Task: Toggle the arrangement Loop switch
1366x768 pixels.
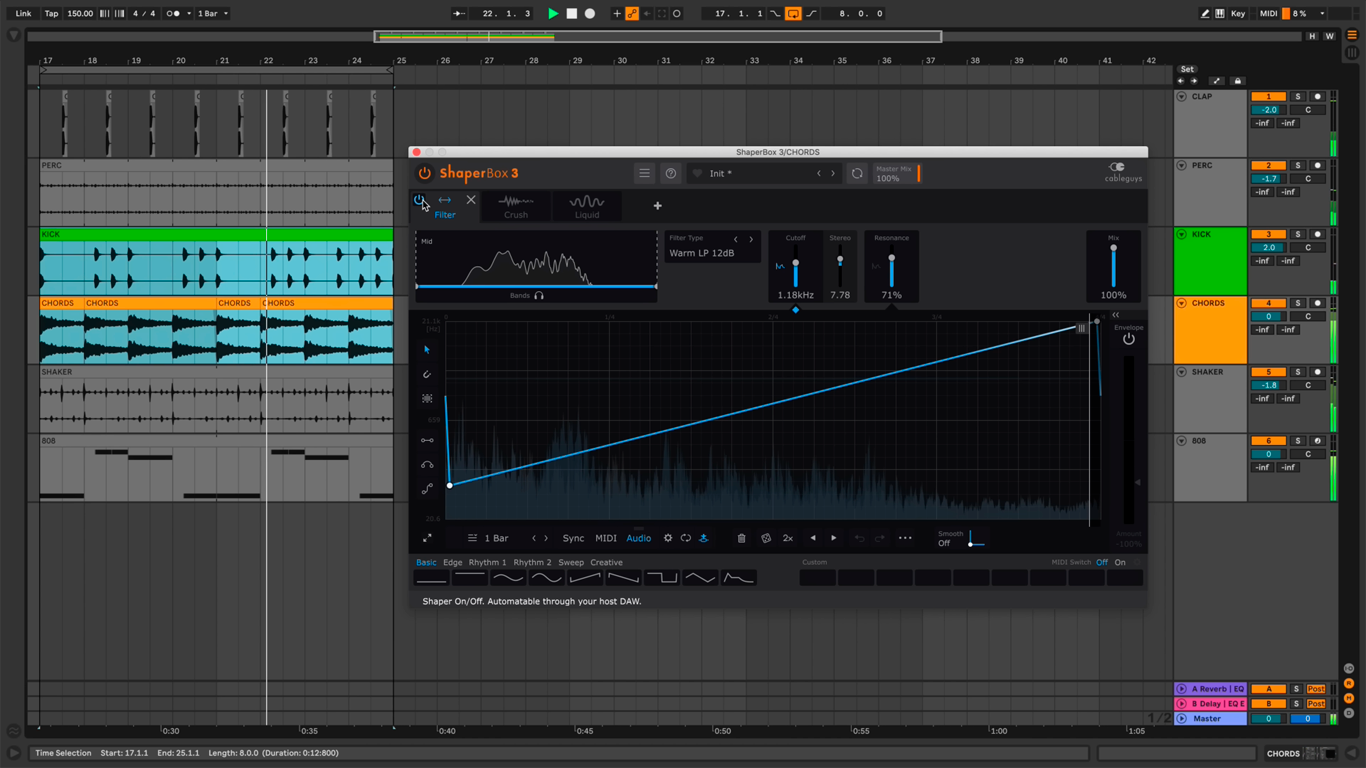Action: (793, 14)
